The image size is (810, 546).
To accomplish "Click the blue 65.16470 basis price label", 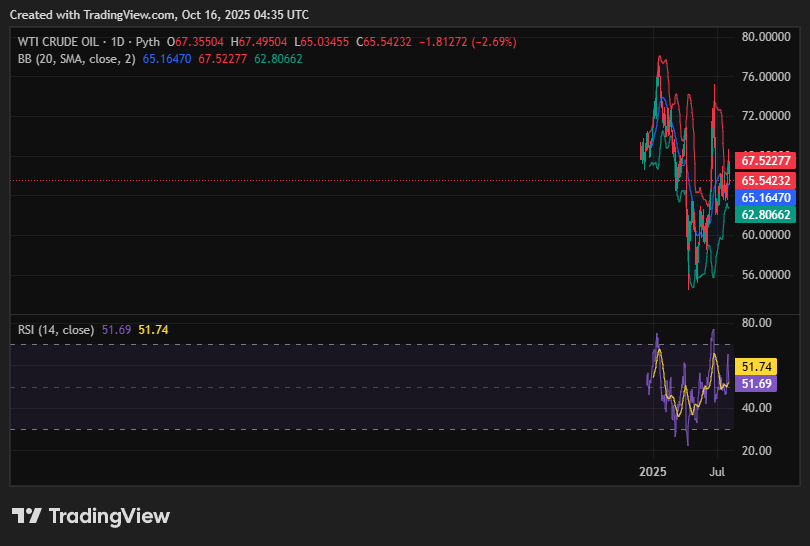I will pos(766,198).
